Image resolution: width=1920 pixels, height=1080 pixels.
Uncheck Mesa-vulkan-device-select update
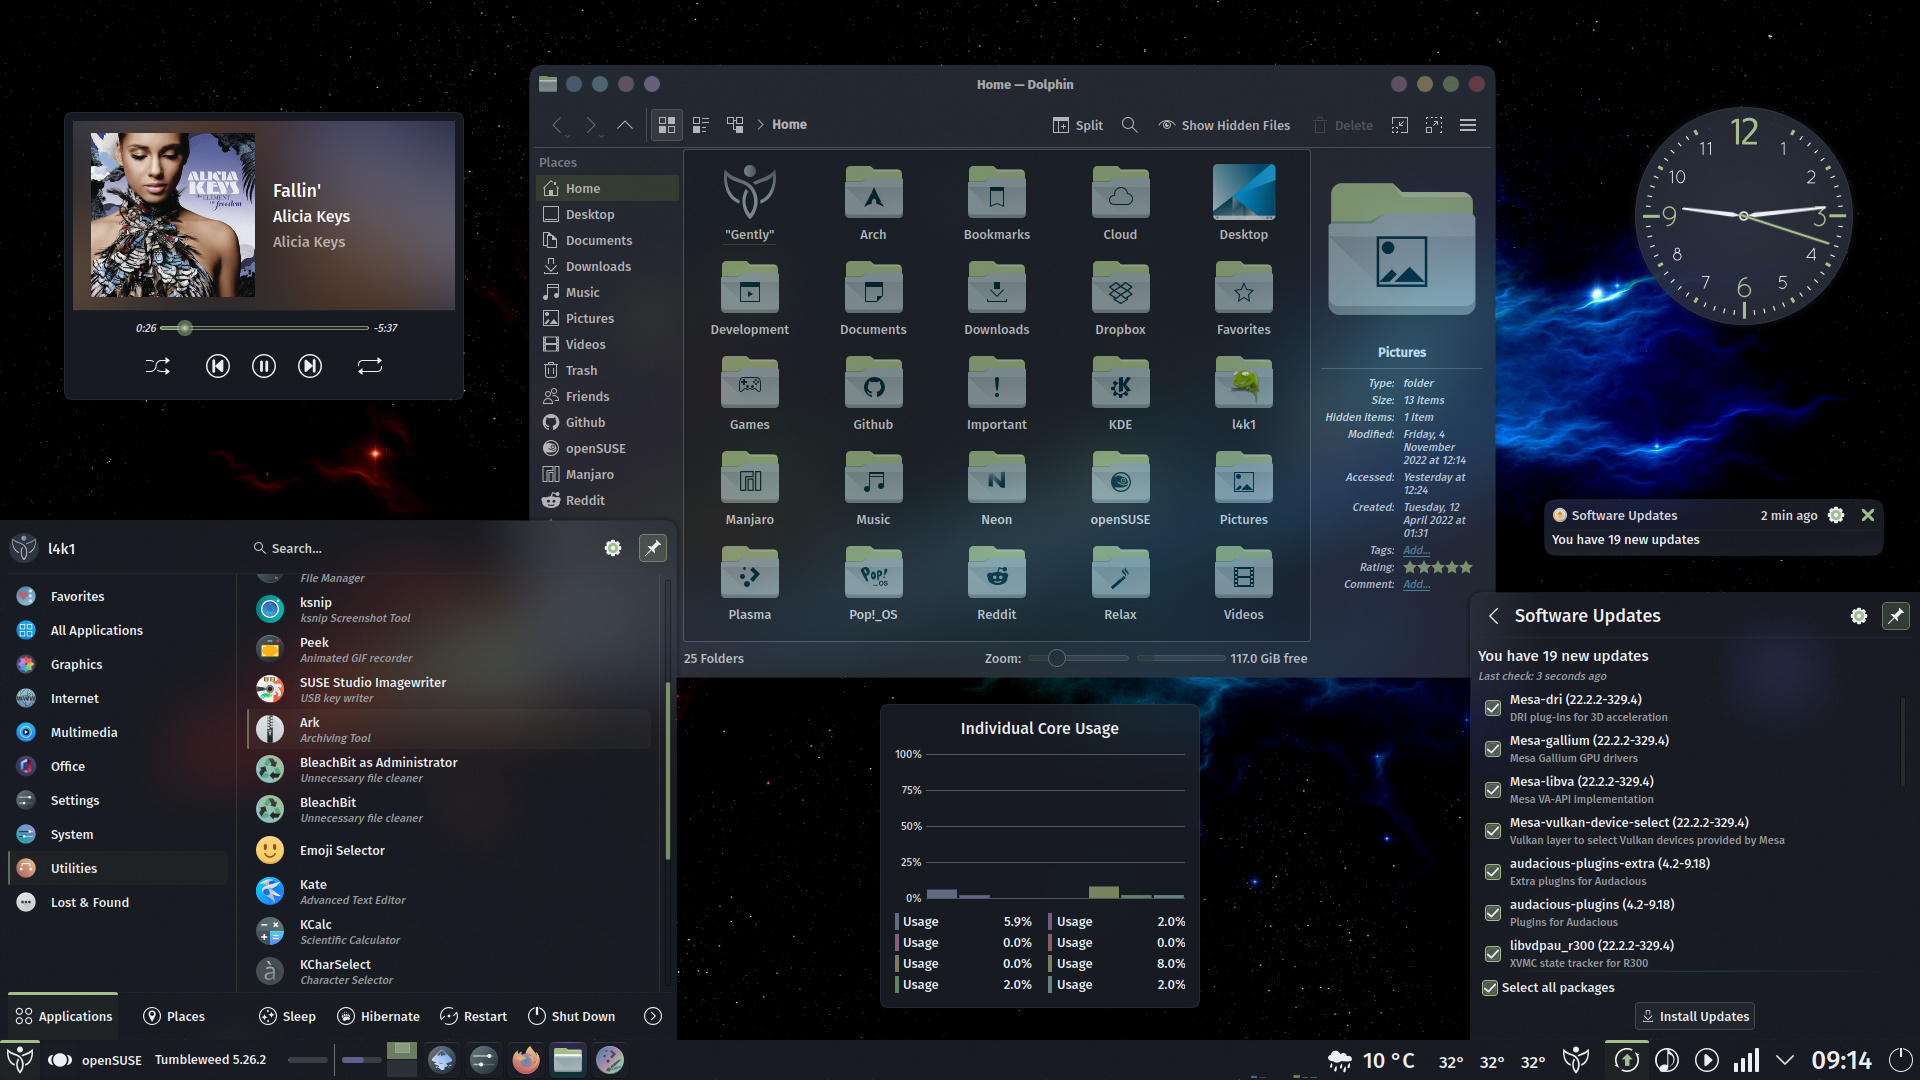(x=1493, y=831)
